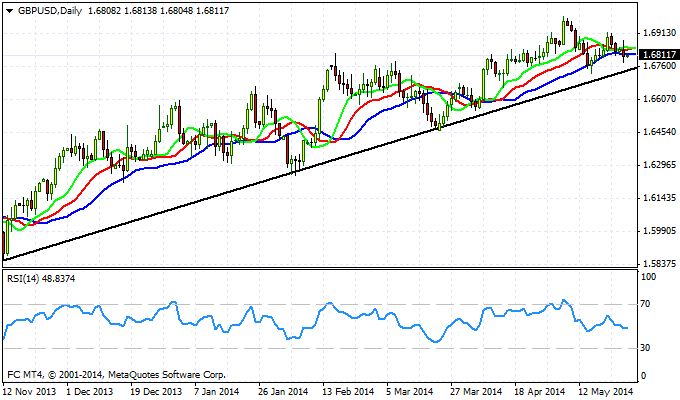Click the triangle arrow beside GBPUSD,Daily
The width and height of the screenshot is (680, 400).
[x=10, y=11]
